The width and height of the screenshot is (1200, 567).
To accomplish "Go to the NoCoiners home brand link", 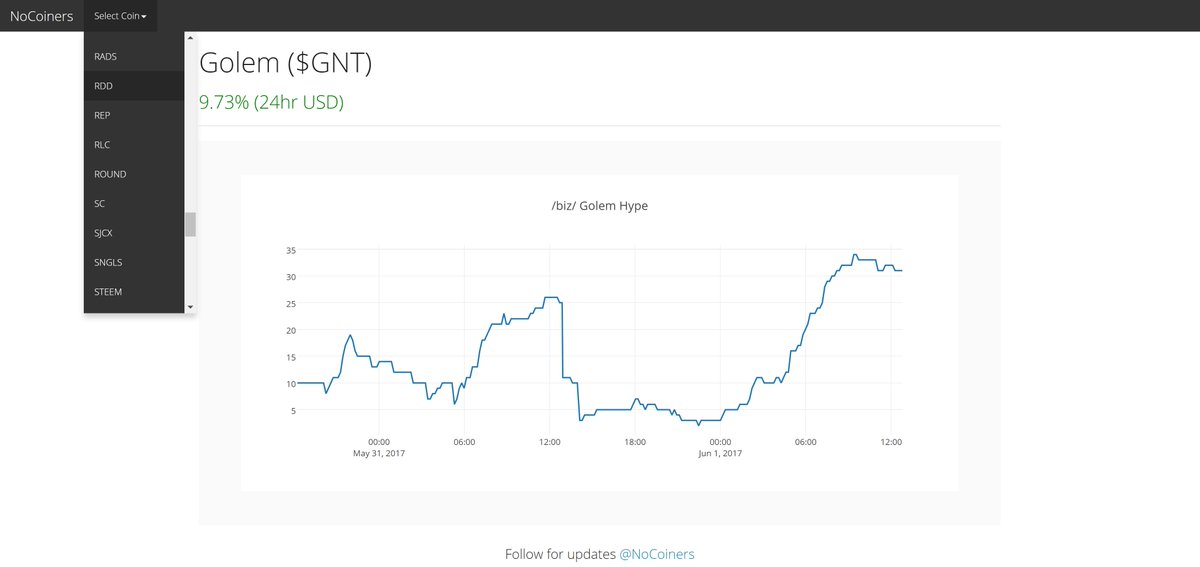I will coord(41,16).
